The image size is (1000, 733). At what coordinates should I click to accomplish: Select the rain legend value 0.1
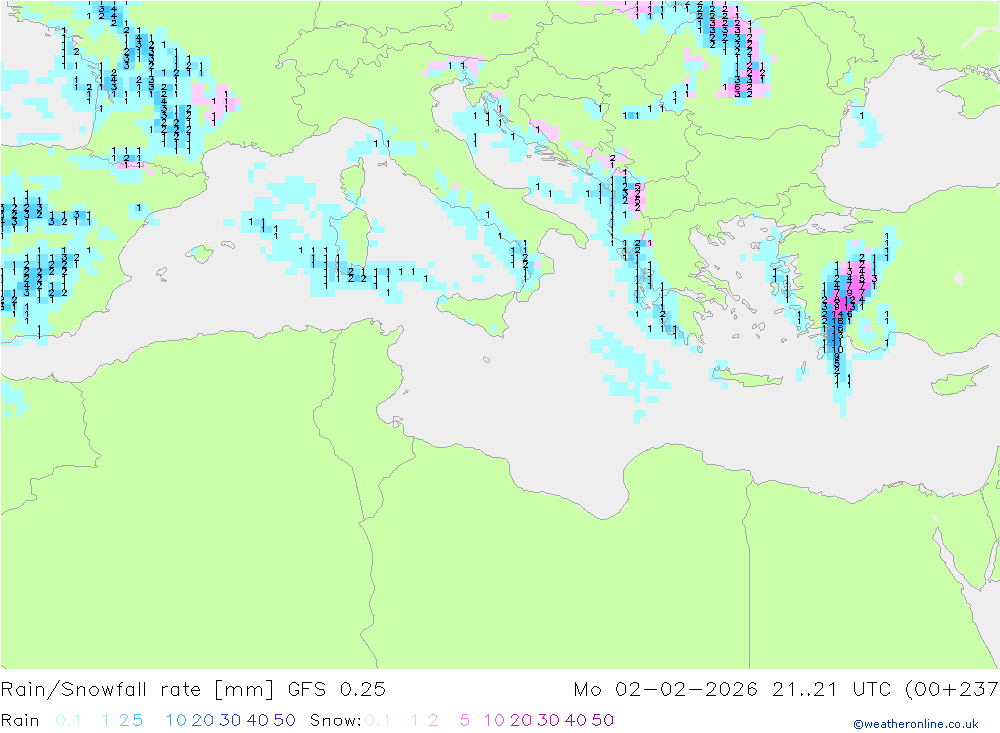[x=68, y=720]
